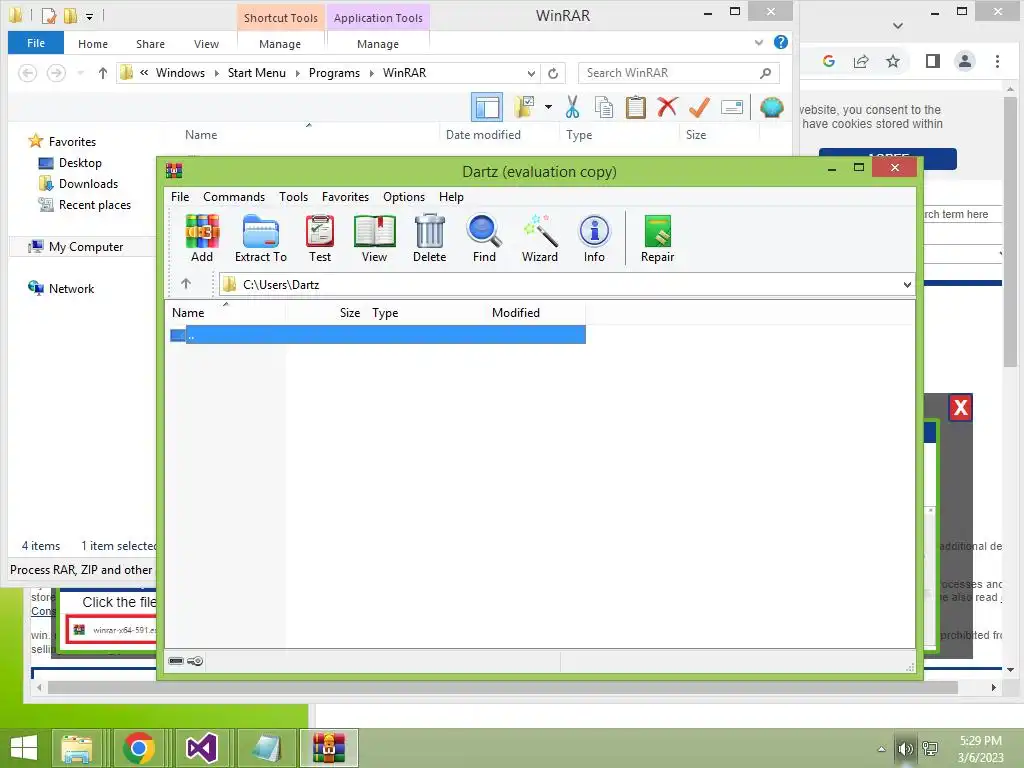This screenshot has width=1024, height=768.
Task: Open the Find magnifier tool
Action: point(484,238)
